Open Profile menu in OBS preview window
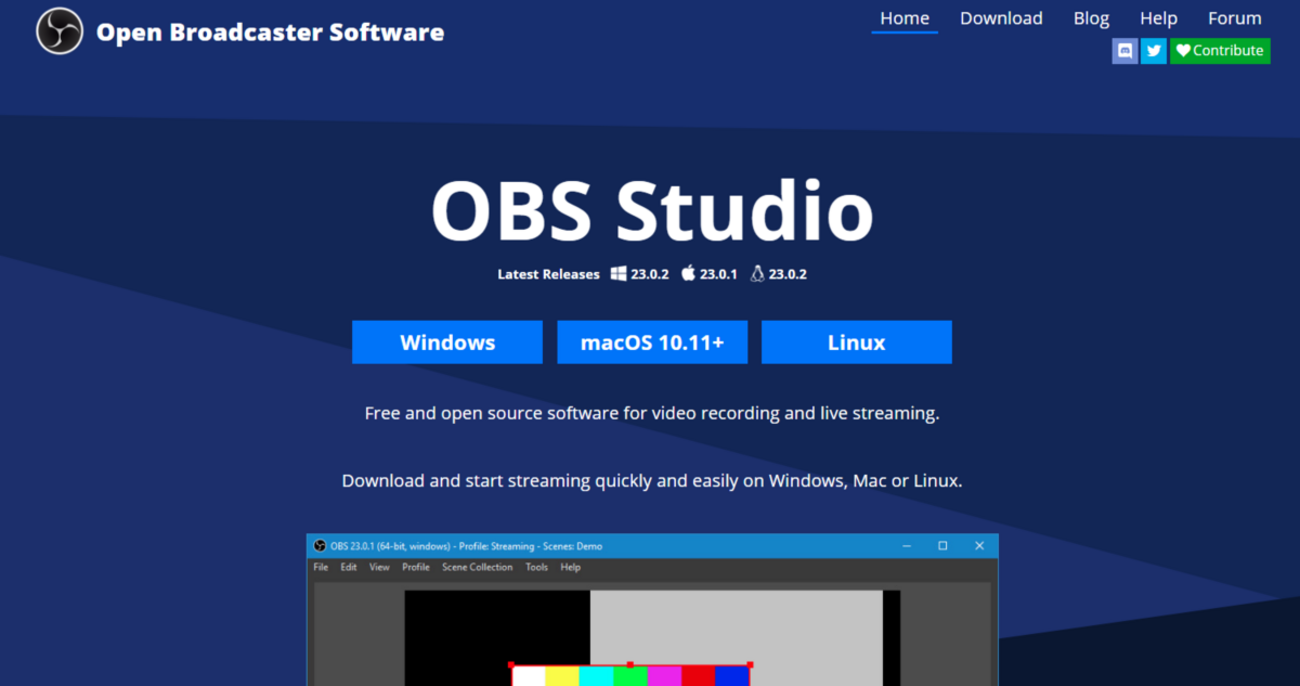 click(416, 567)
